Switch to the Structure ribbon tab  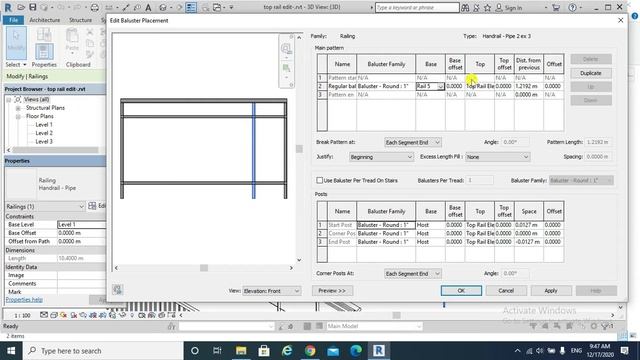click(x=80, y=20)
